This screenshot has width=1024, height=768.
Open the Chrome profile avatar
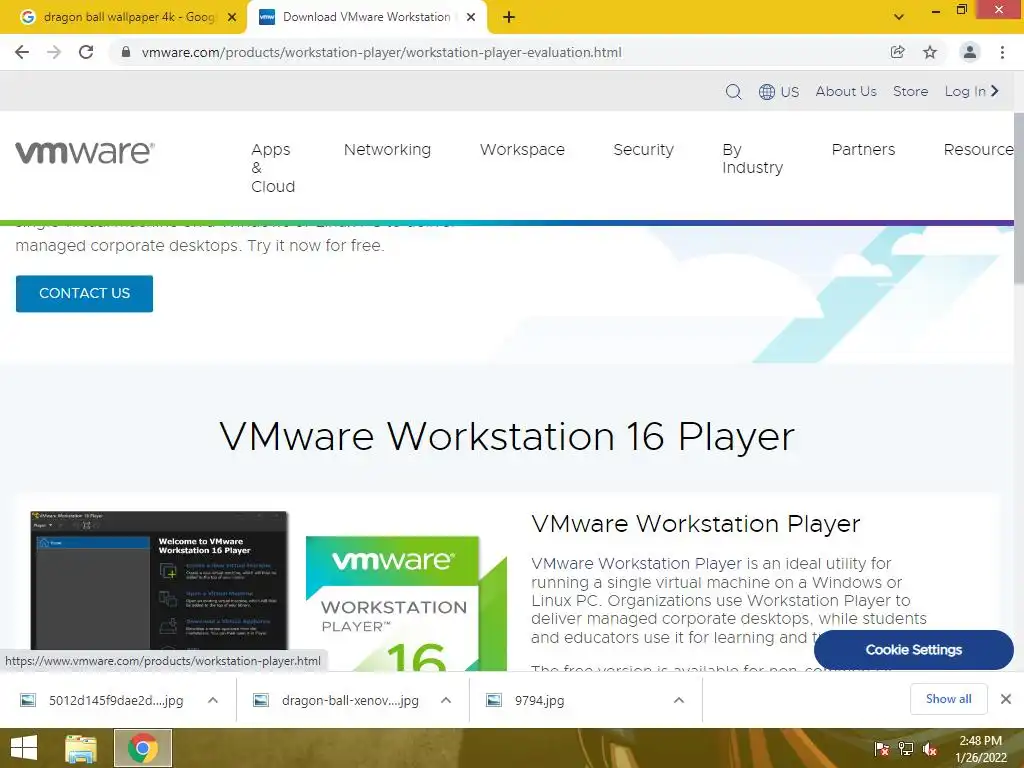tap(970, 52)
